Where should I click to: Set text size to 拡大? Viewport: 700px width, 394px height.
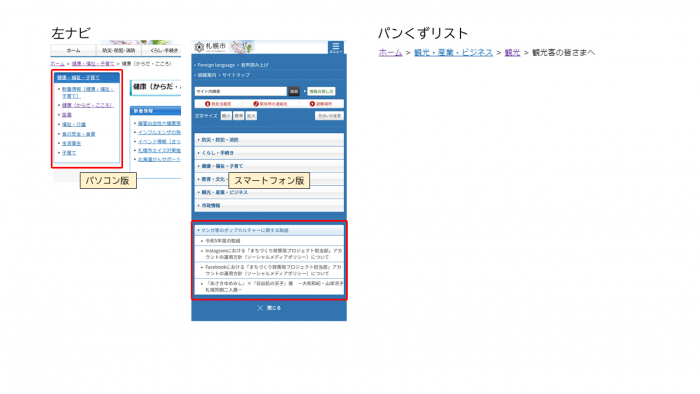(251, 116)
